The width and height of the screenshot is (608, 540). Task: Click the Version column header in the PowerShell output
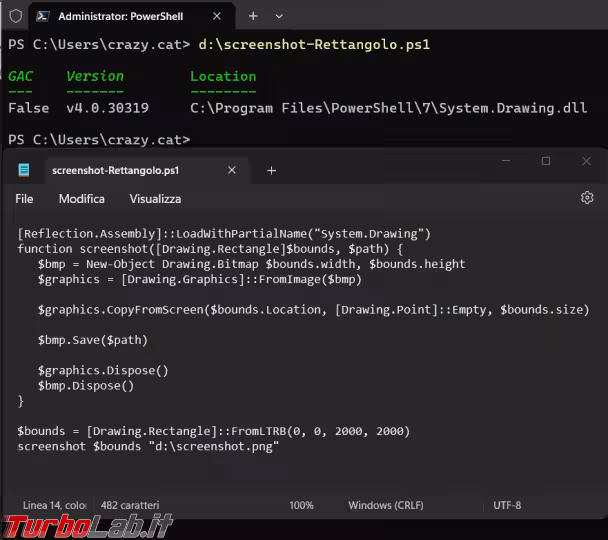95,76
